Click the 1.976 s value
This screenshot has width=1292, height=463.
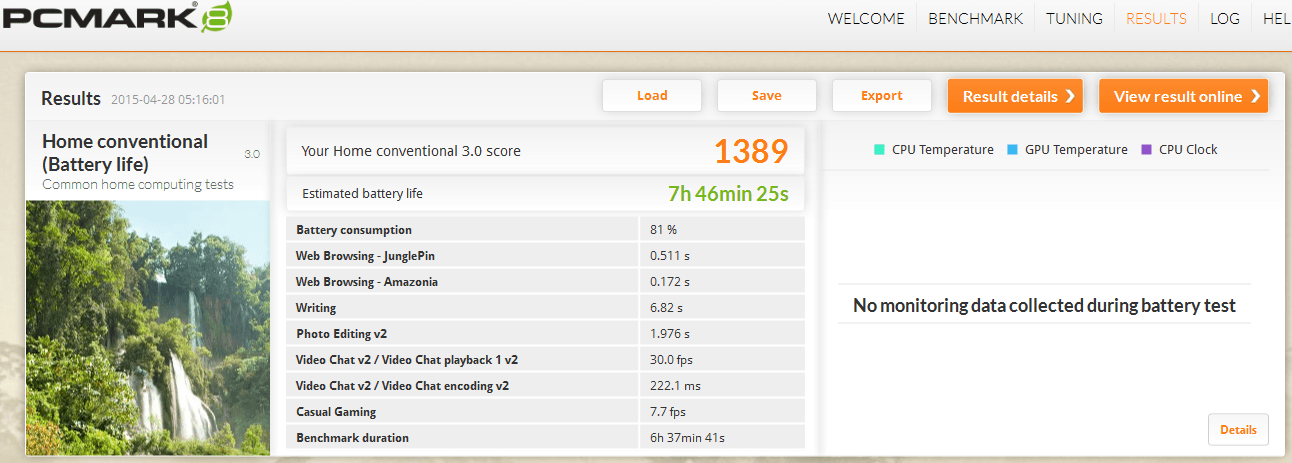coord(670,333)
